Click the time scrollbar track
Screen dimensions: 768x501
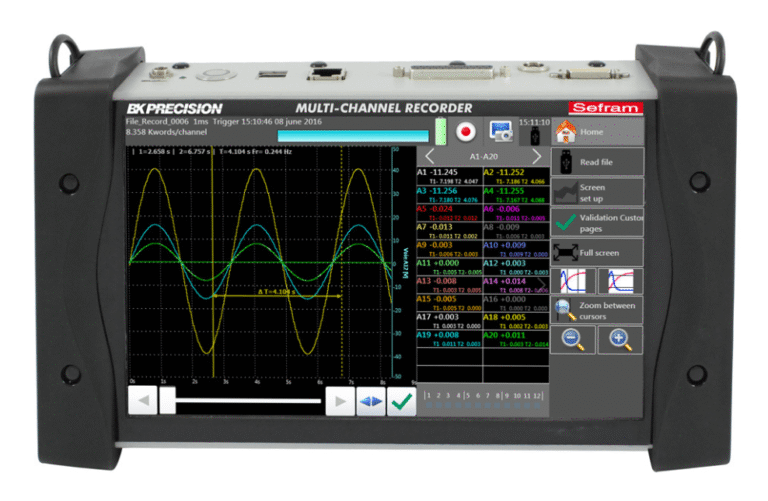pyautogui.click(x=248, y=401)
